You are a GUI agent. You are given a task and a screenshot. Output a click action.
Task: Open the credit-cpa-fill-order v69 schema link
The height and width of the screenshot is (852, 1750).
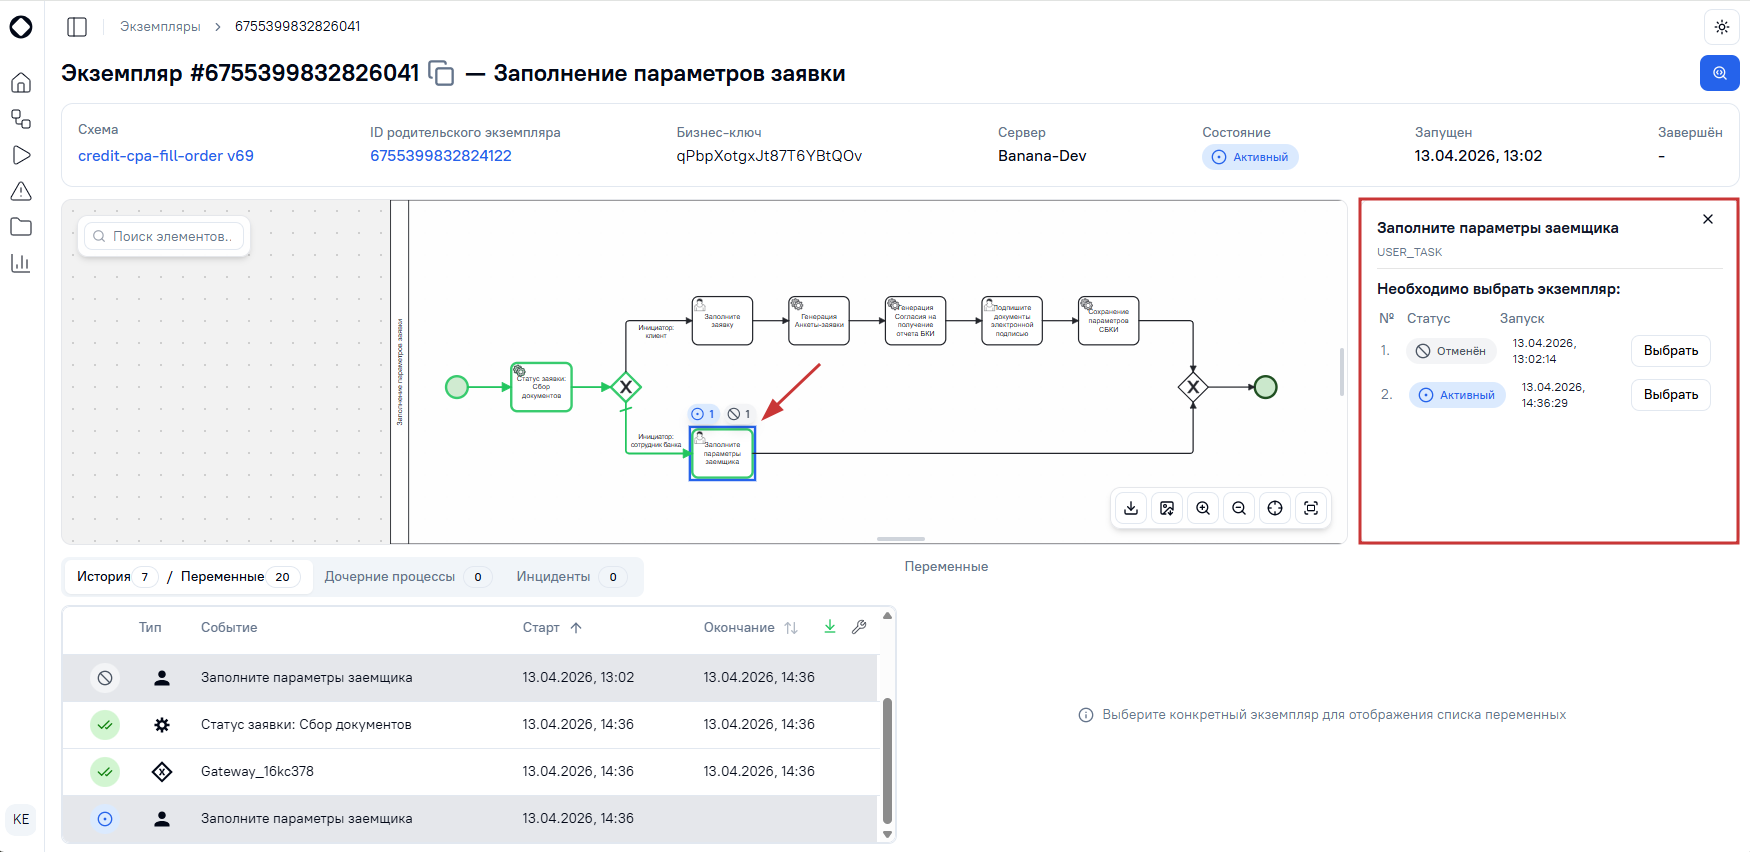tap(166, 156)
